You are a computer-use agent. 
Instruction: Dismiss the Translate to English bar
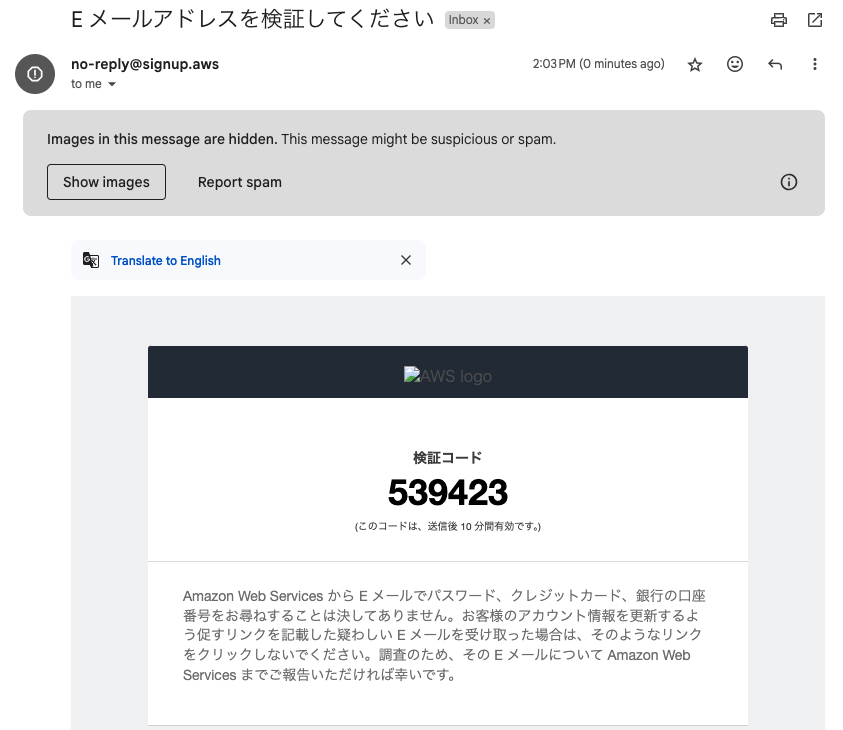pyautogui.click(x=406, y=260)
